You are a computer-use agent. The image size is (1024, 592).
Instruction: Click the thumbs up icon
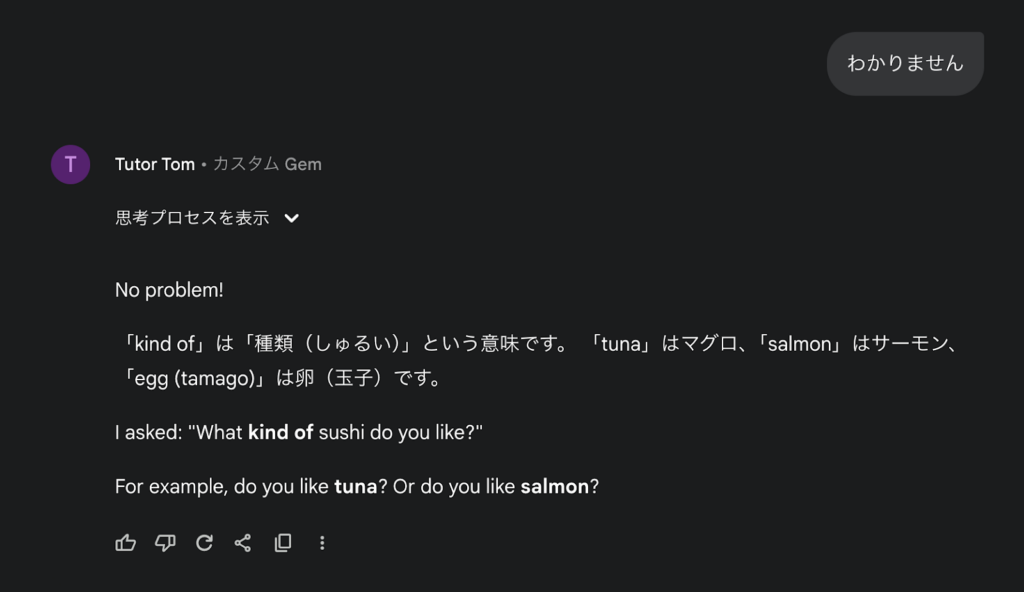click(126, 543)
